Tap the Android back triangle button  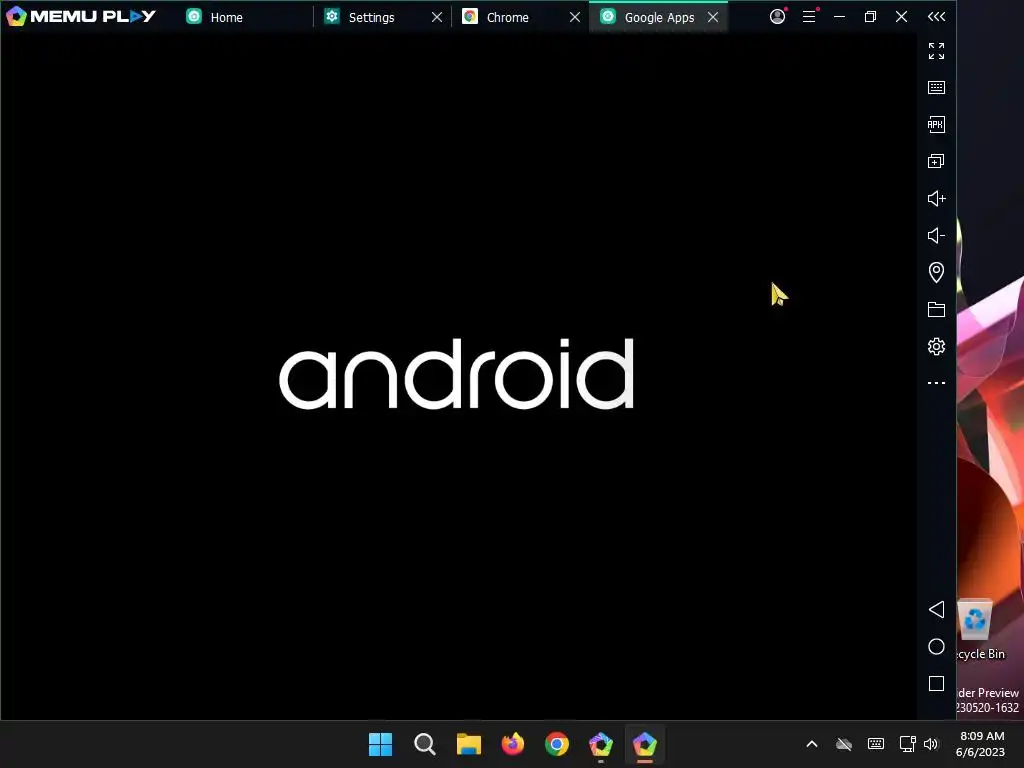tap(936, 609)
